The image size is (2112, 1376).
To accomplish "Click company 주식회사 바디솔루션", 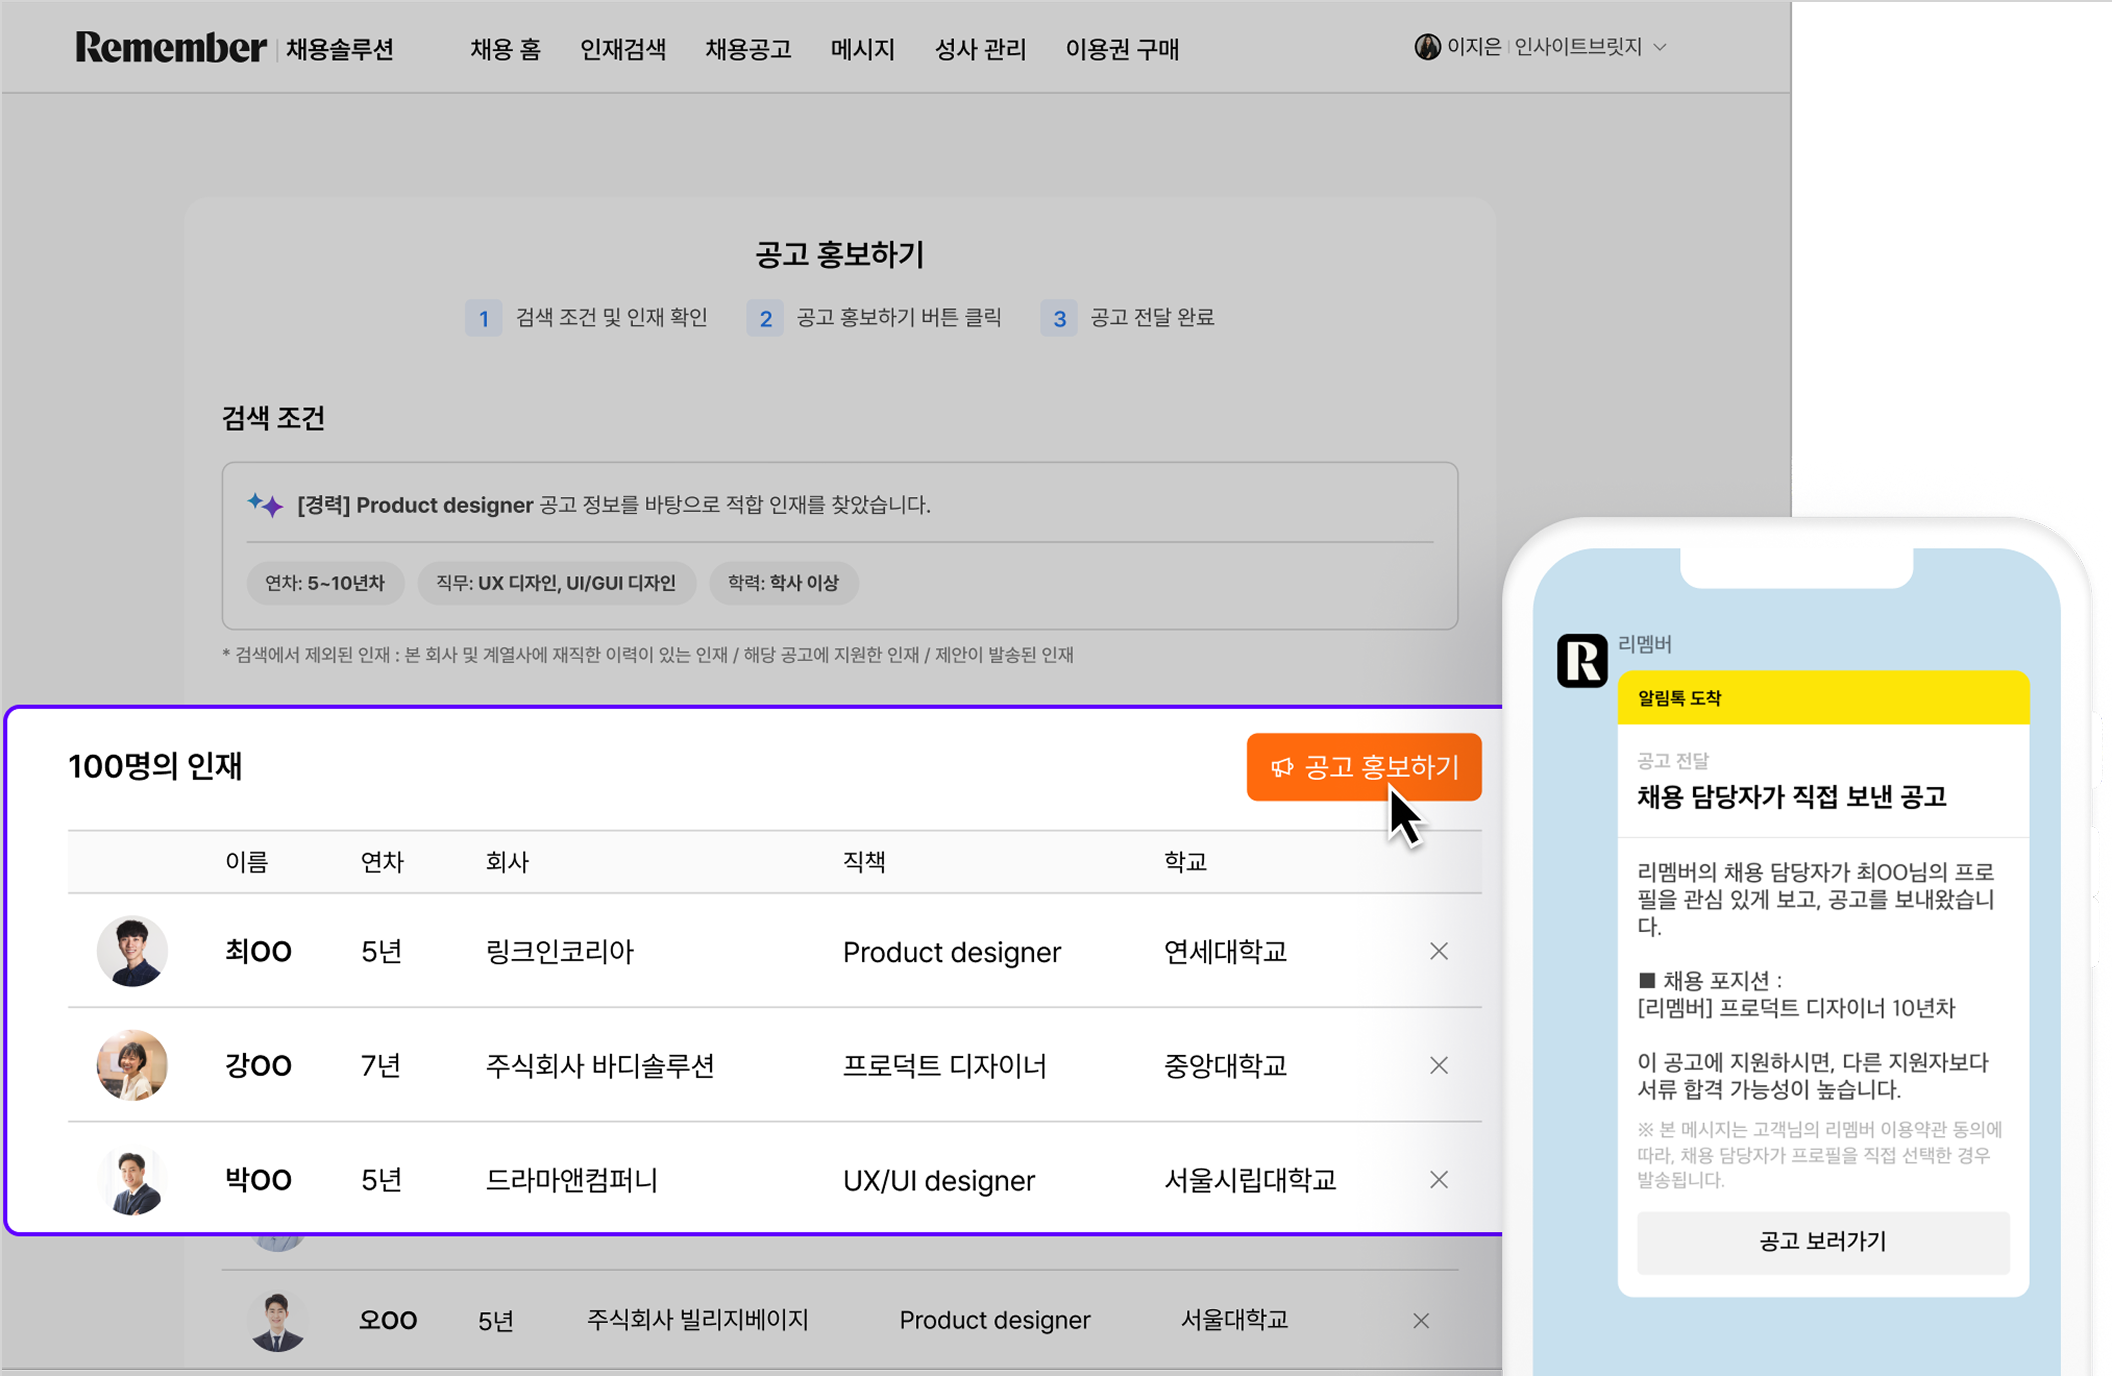I will pos(600,1065).
